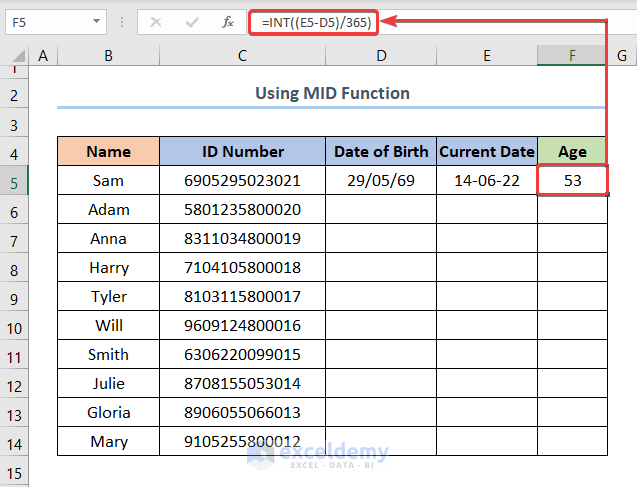Select the column F header

(572, 57)
